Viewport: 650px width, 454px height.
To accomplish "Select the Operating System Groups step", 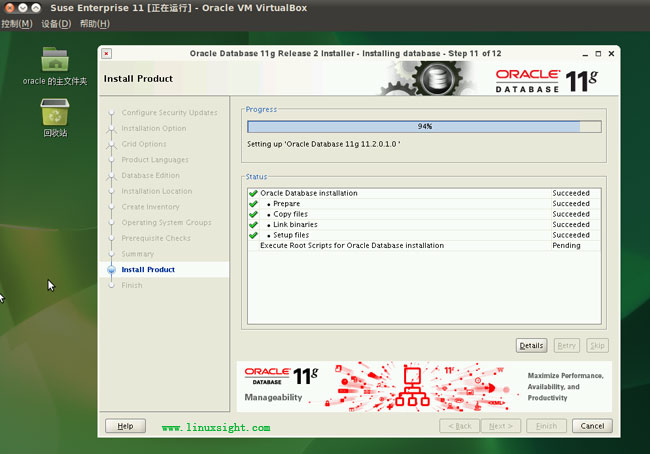I will (166, 222).
